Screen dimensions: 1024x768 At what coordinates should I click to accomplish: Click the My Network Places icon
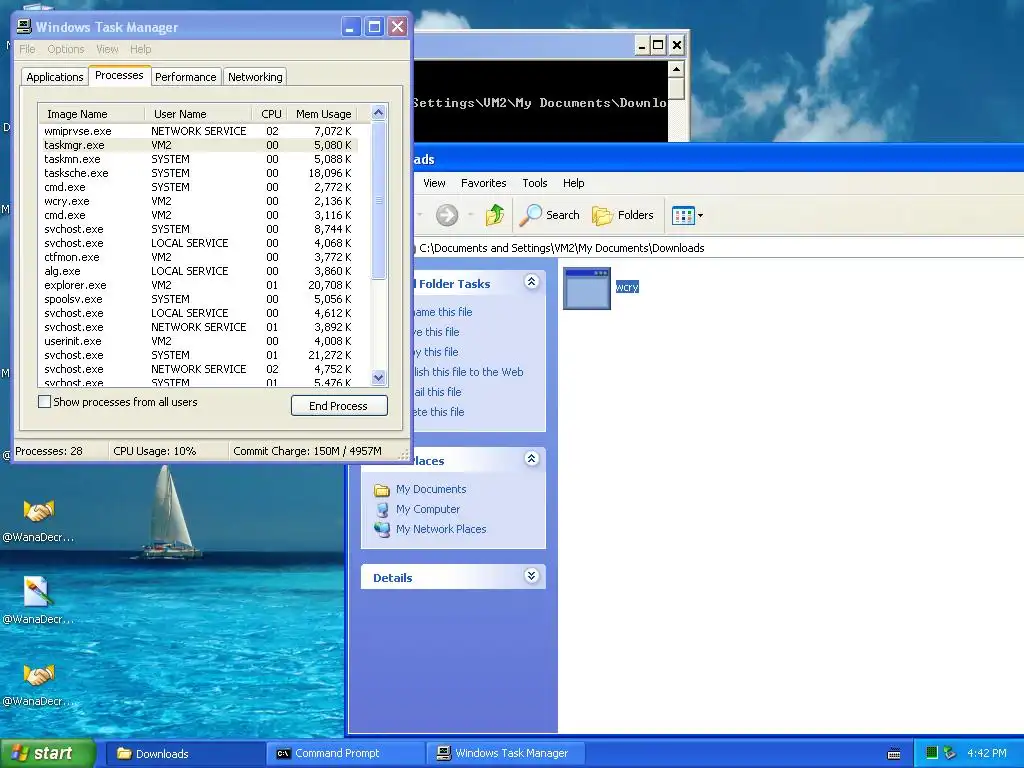click(381, 530)
